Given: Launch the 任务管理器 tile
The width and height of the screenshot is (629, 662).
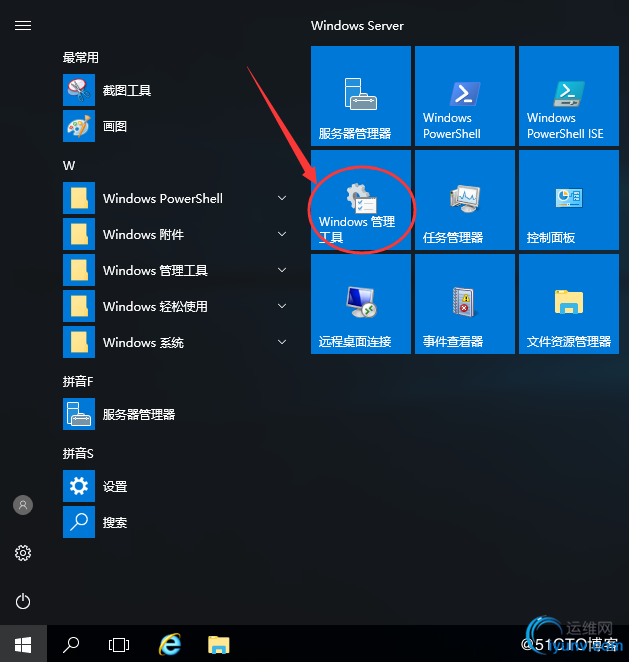Looking at the screenshot, I should [465, 200].
